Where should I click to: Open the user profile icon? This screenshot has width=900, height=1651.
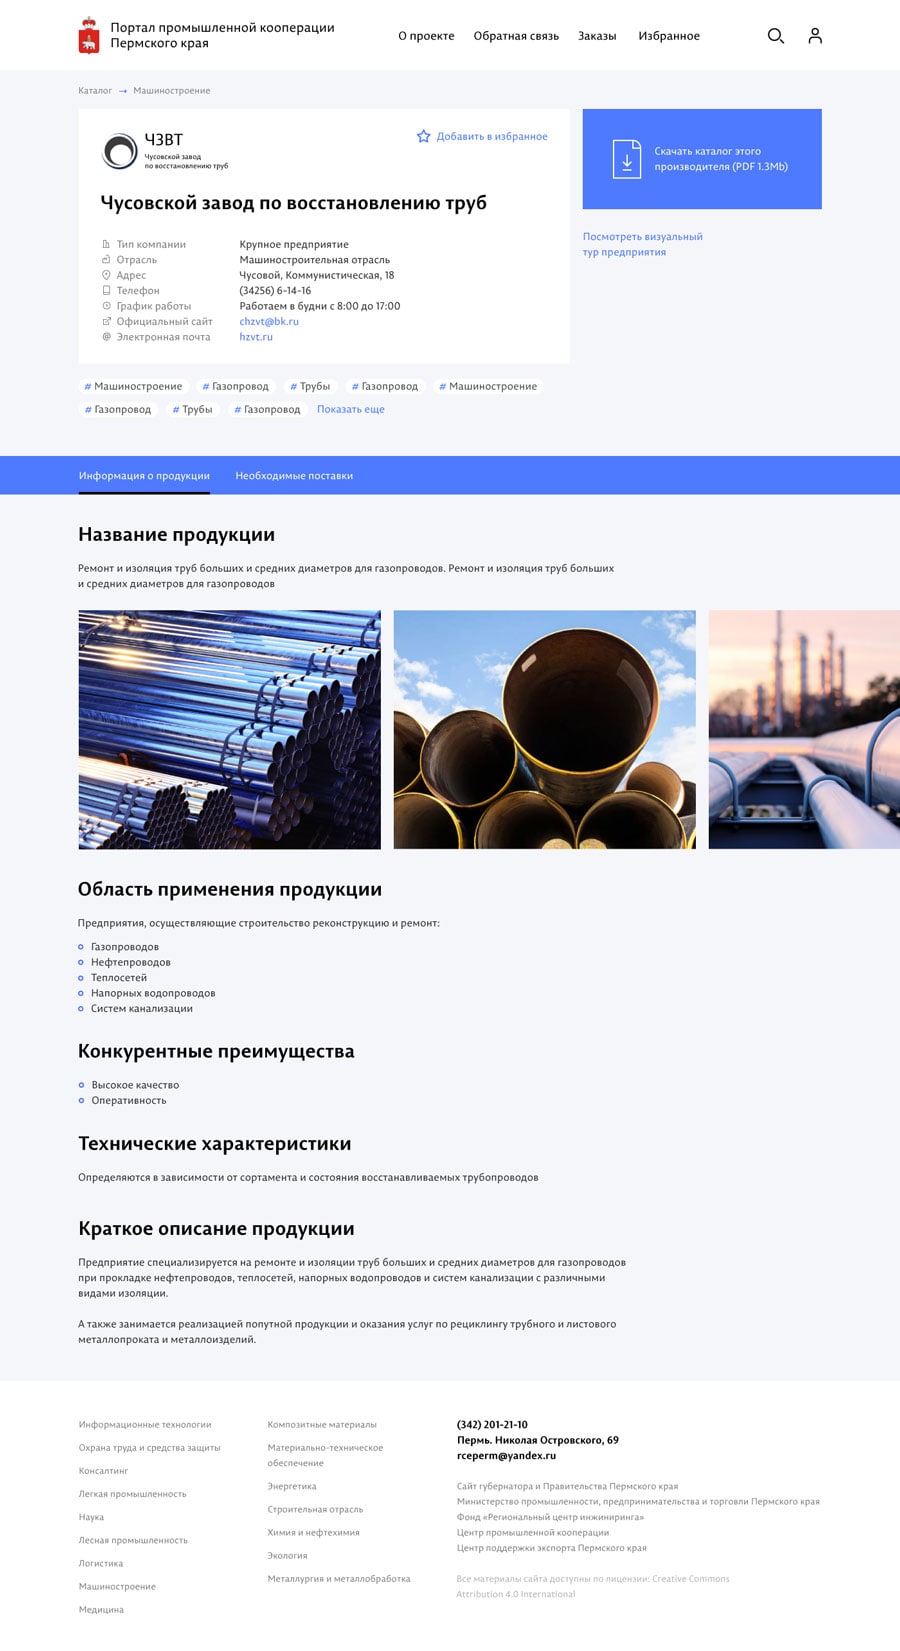point(815,36)
